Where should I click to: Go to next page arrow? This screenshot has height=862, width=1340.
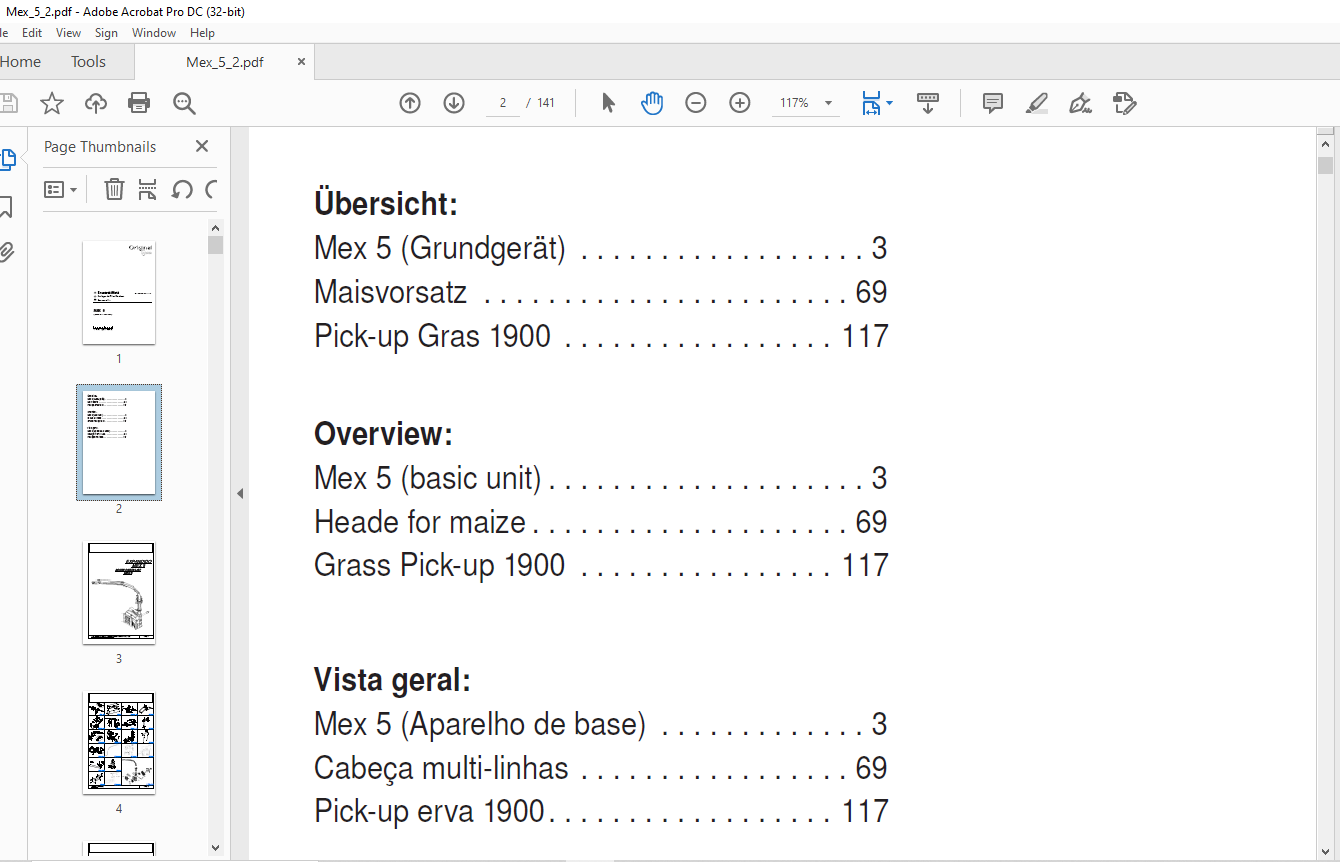click(454, 103)
